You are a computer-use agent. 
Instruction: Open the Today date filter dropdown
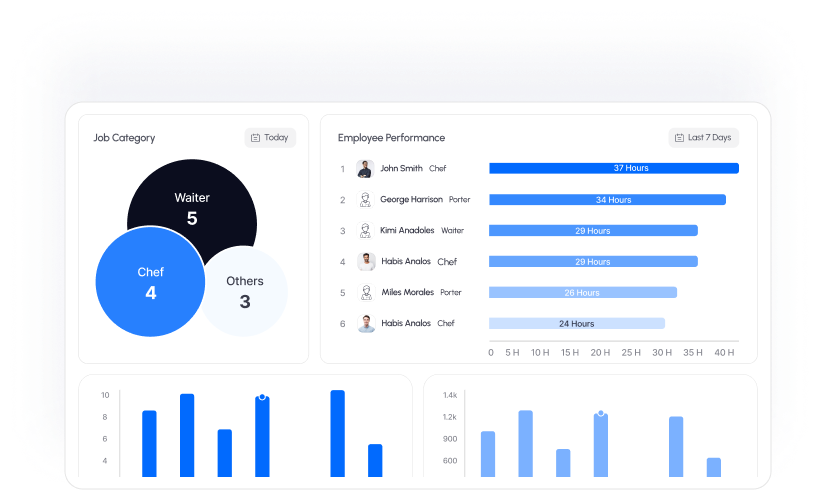[270, 138]
